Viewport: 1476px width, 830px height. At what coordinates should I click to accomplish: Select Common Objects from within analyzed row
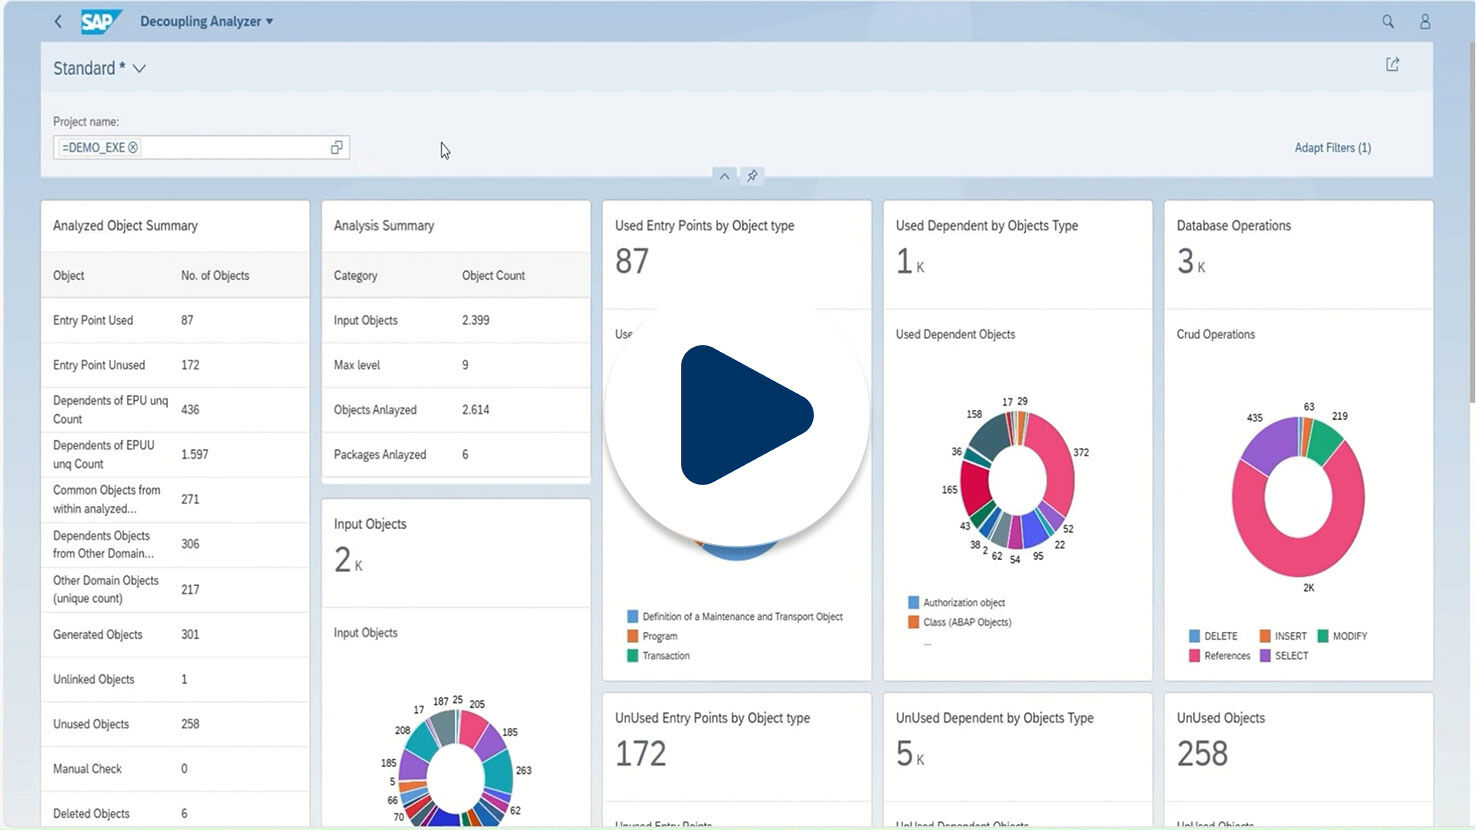(x=175, y=499)
